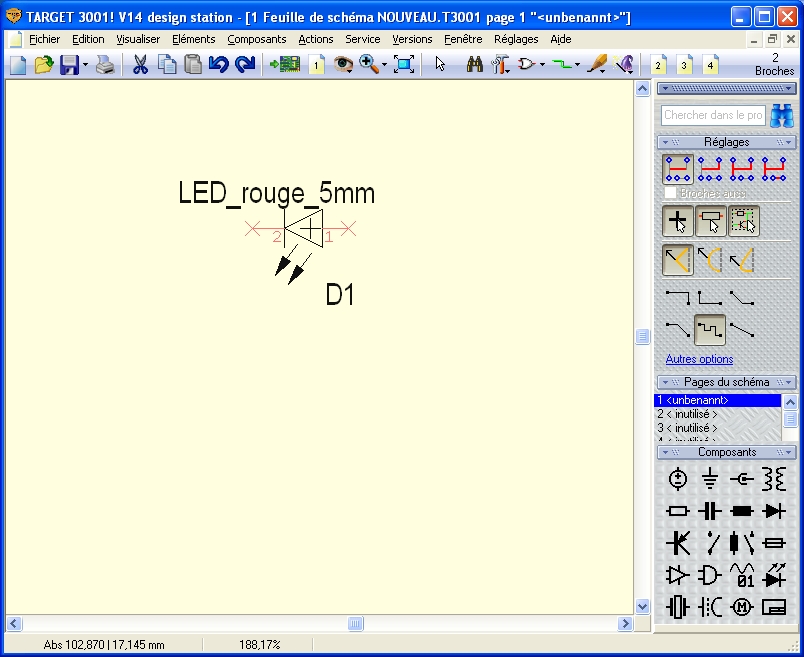Open the Réglages menu in menu bar
The image size is (804, 657).
[x=516, y=39]
